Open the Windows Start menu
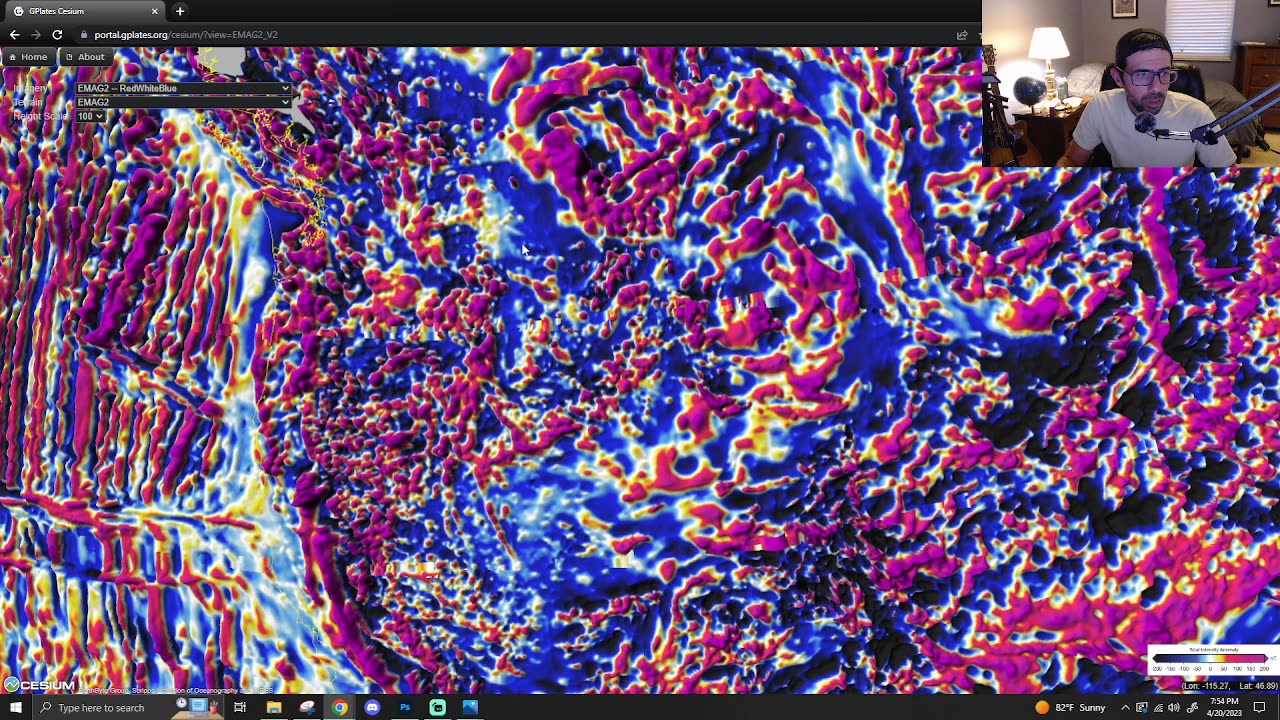Image resolution: width=1280 pixels, height=720 pixels. 15,708
